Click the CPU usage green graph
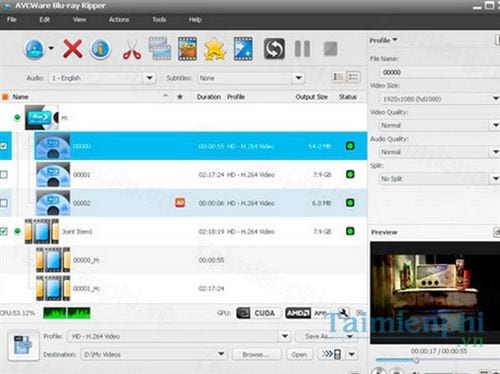This screenshot has width=500, height=374. pos(67,313)
